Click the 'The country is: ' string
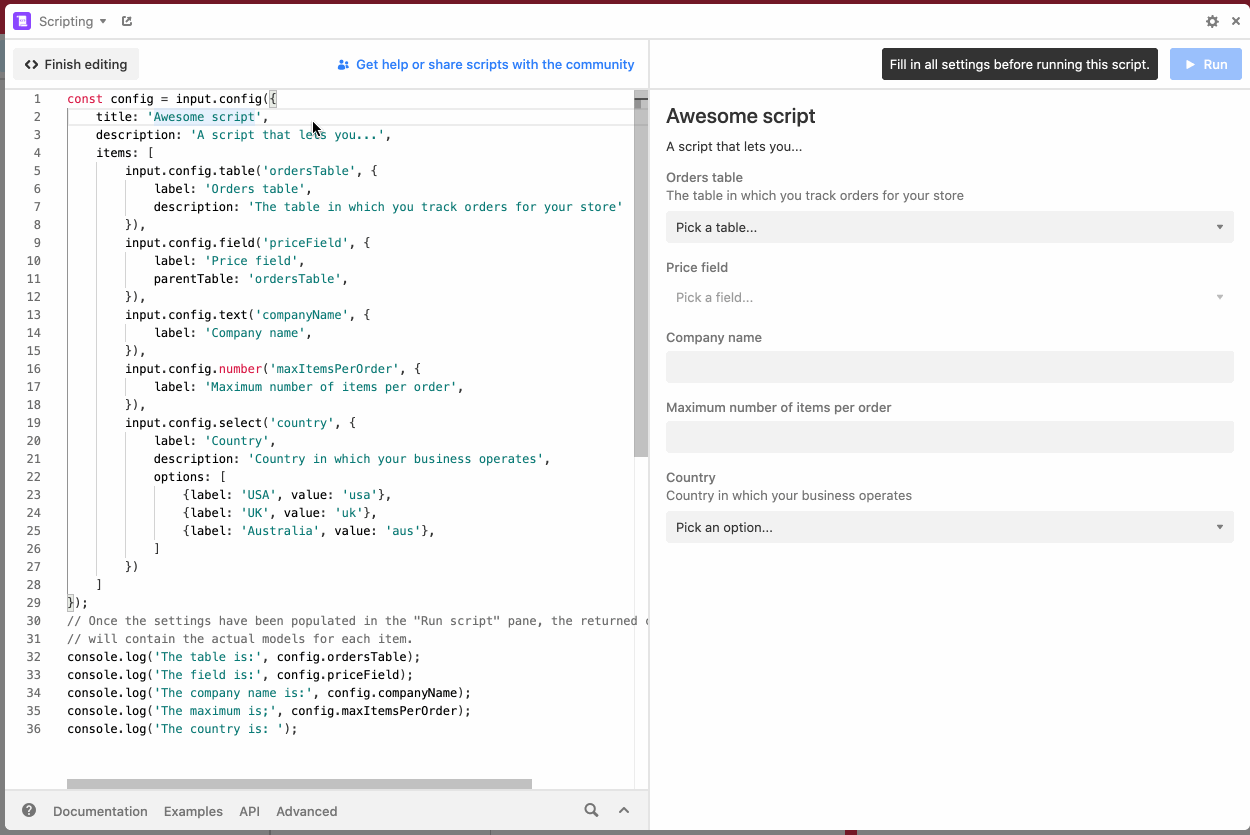 pyautogui.click(x=218, y=729)
